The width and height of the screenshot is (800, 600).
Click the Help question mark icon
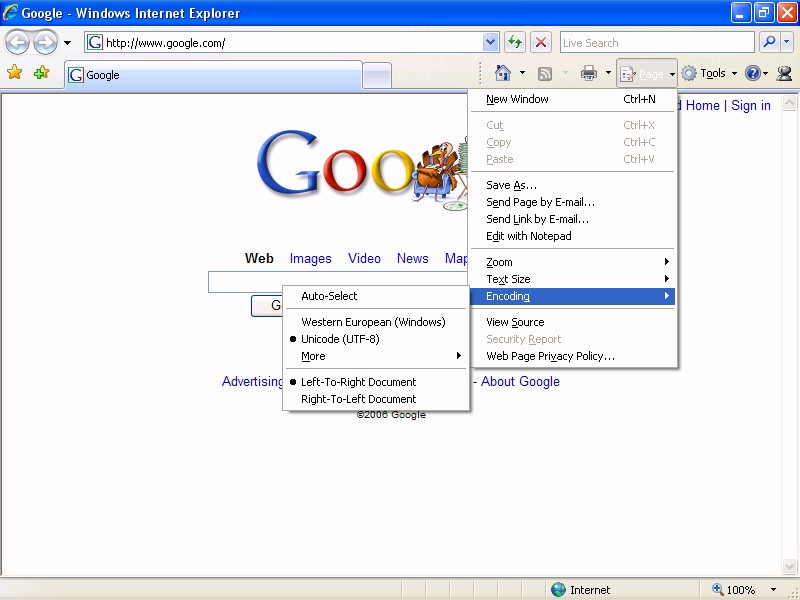click(753, 73)
